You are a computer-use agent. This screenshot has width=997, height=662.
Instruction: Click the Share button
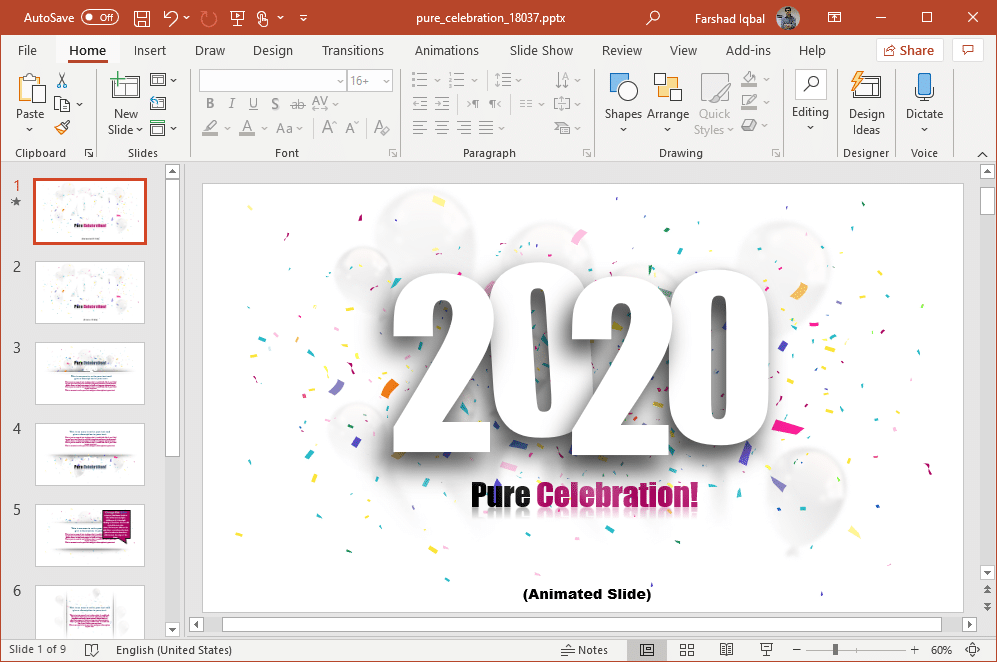pos(909,51)
